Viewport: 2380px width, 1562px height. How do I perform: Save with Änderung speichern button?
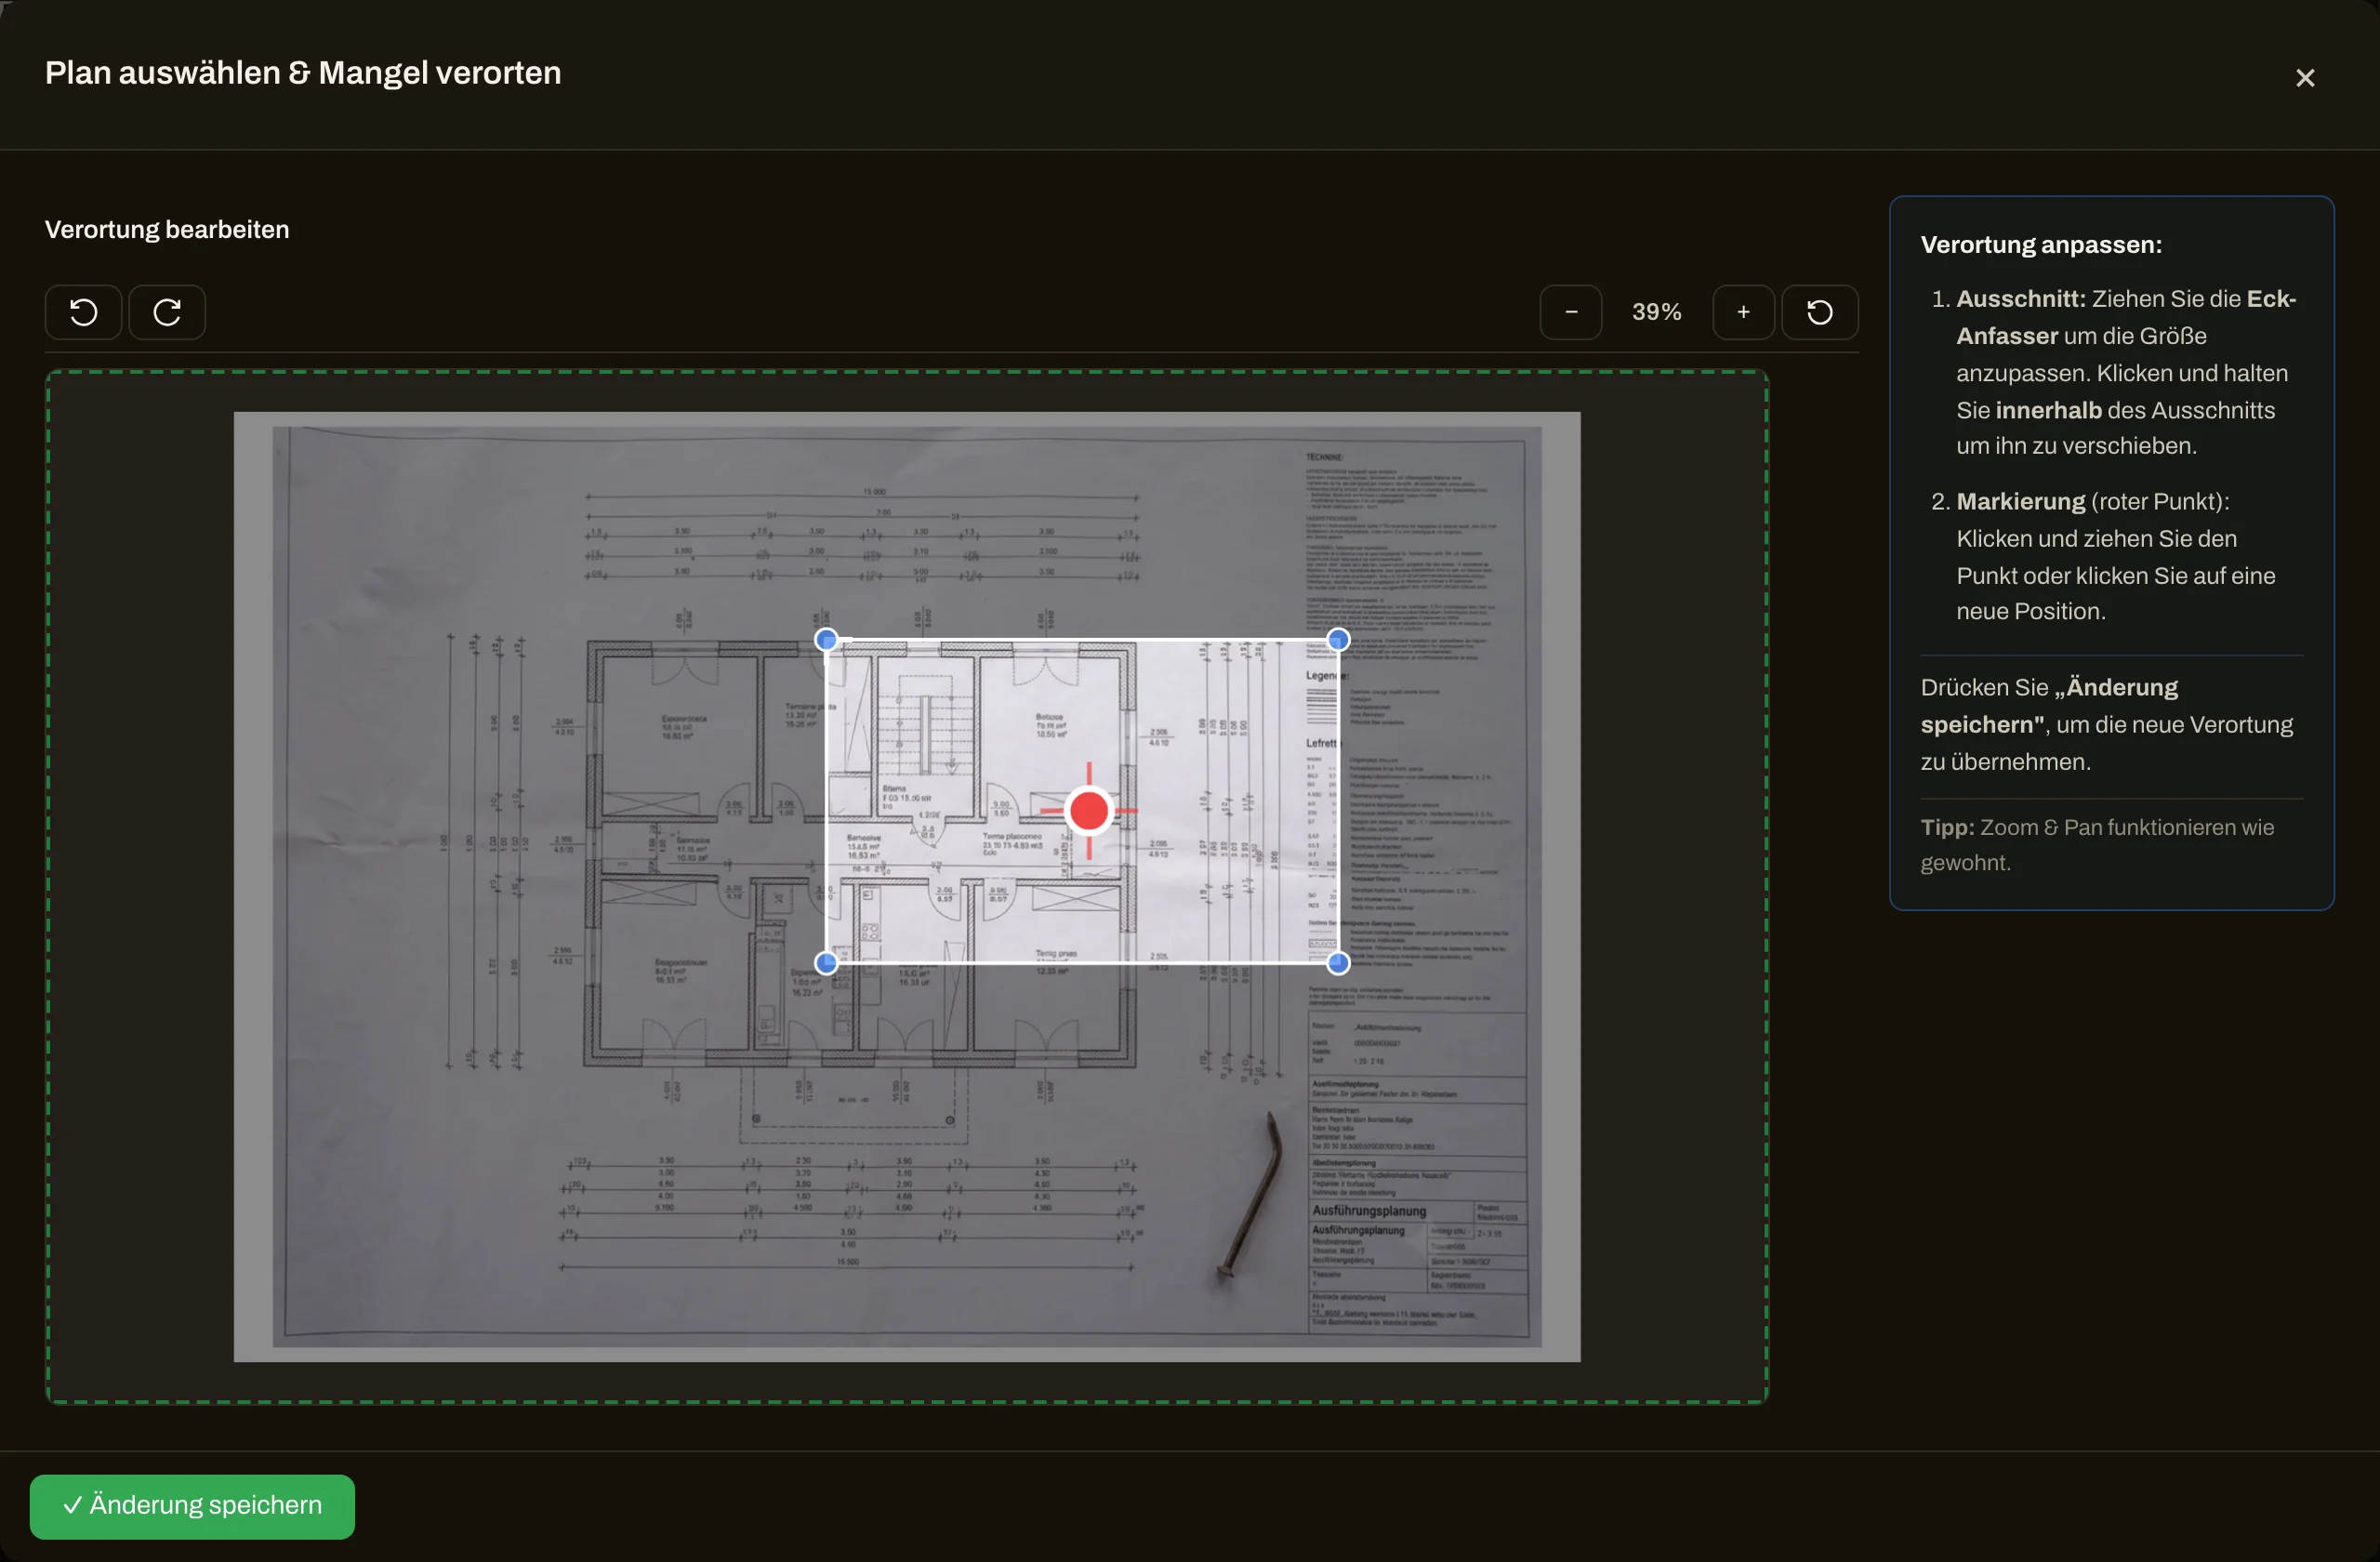tap(192, 1505)
